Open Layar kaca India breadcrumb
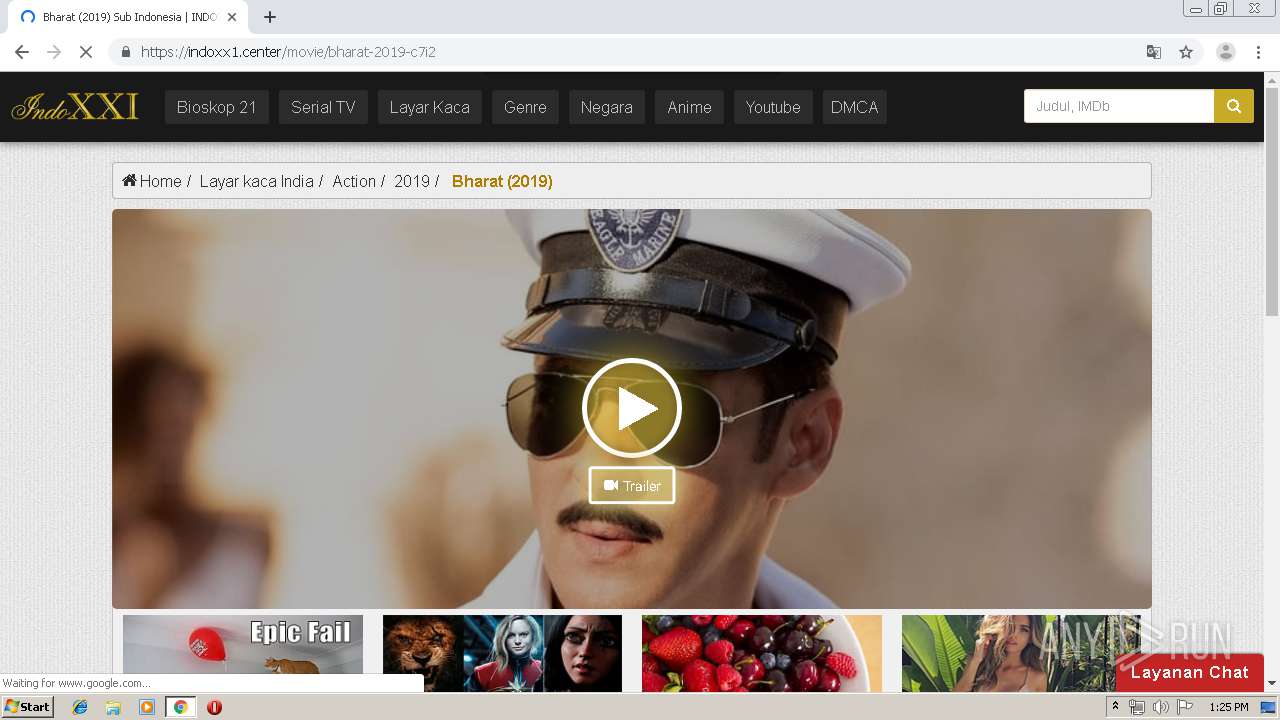 click(x=257, y=181)
